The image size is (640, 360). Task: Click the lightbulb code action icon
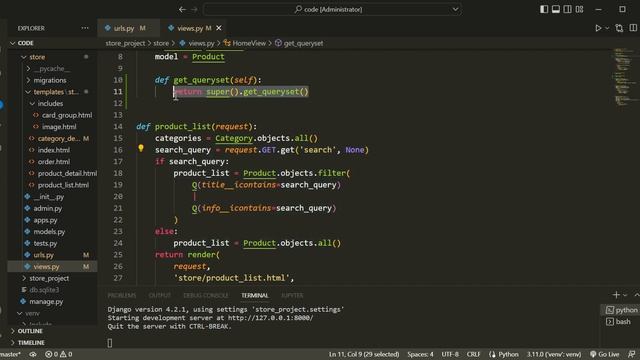pyautogui.click(x=141, y=148)
